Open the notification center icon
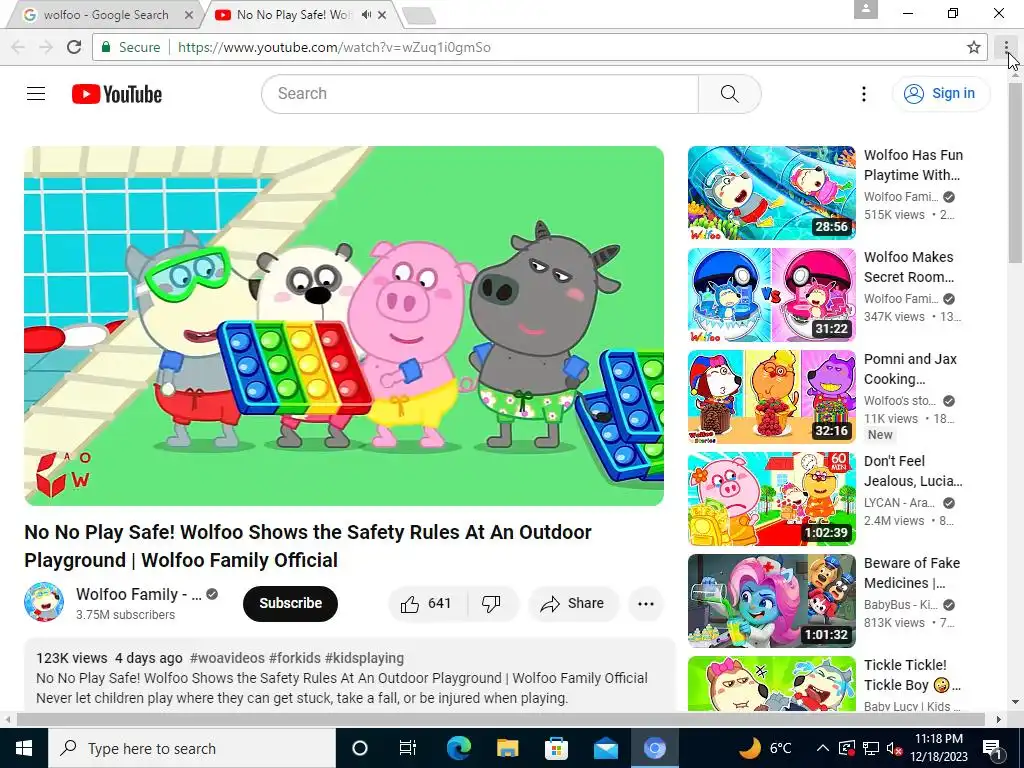Viewport: 1024px width, 768px height. 991,748
